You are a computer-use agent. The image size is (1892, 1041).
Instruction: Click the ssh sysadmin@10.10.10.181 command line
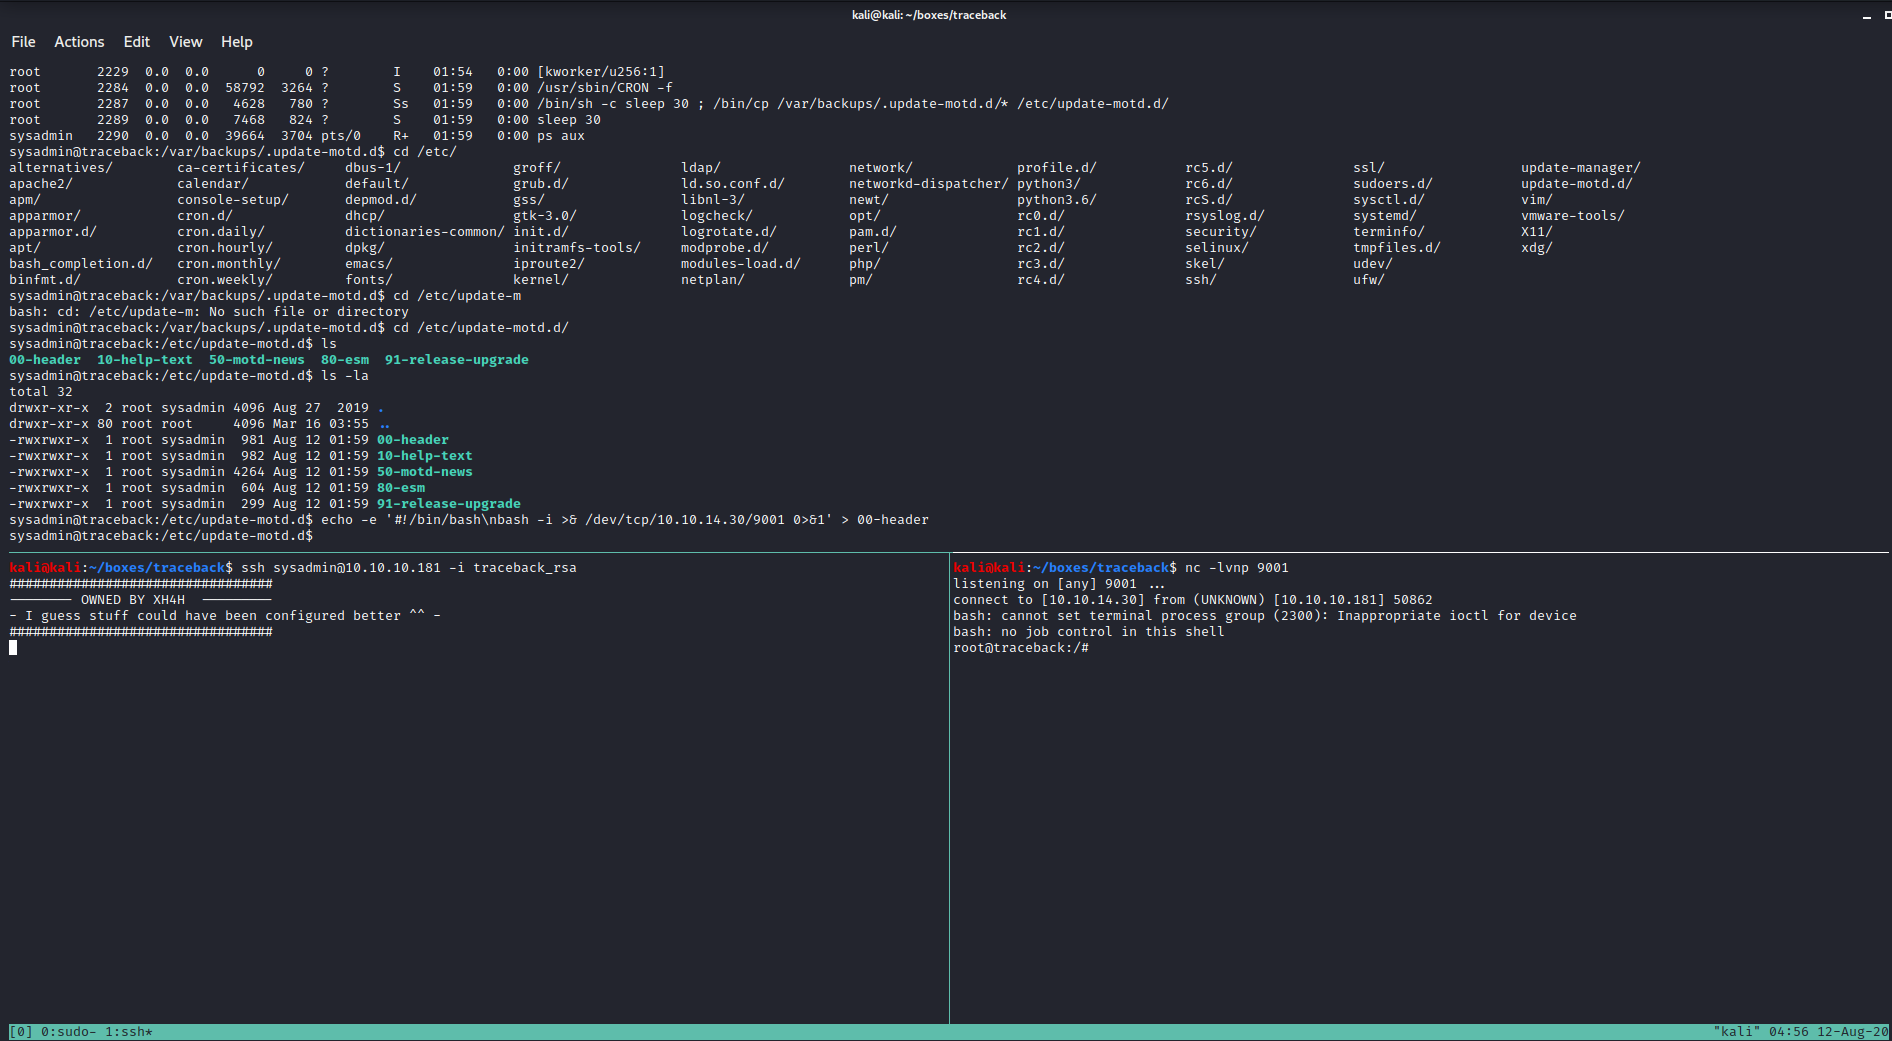tap(409, 568)
